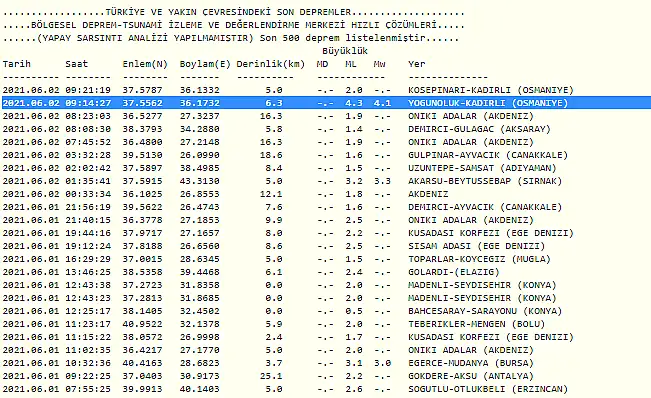Click the Yer column header
The width and height of the screenshot is (651, 398).
click(416, 64)
